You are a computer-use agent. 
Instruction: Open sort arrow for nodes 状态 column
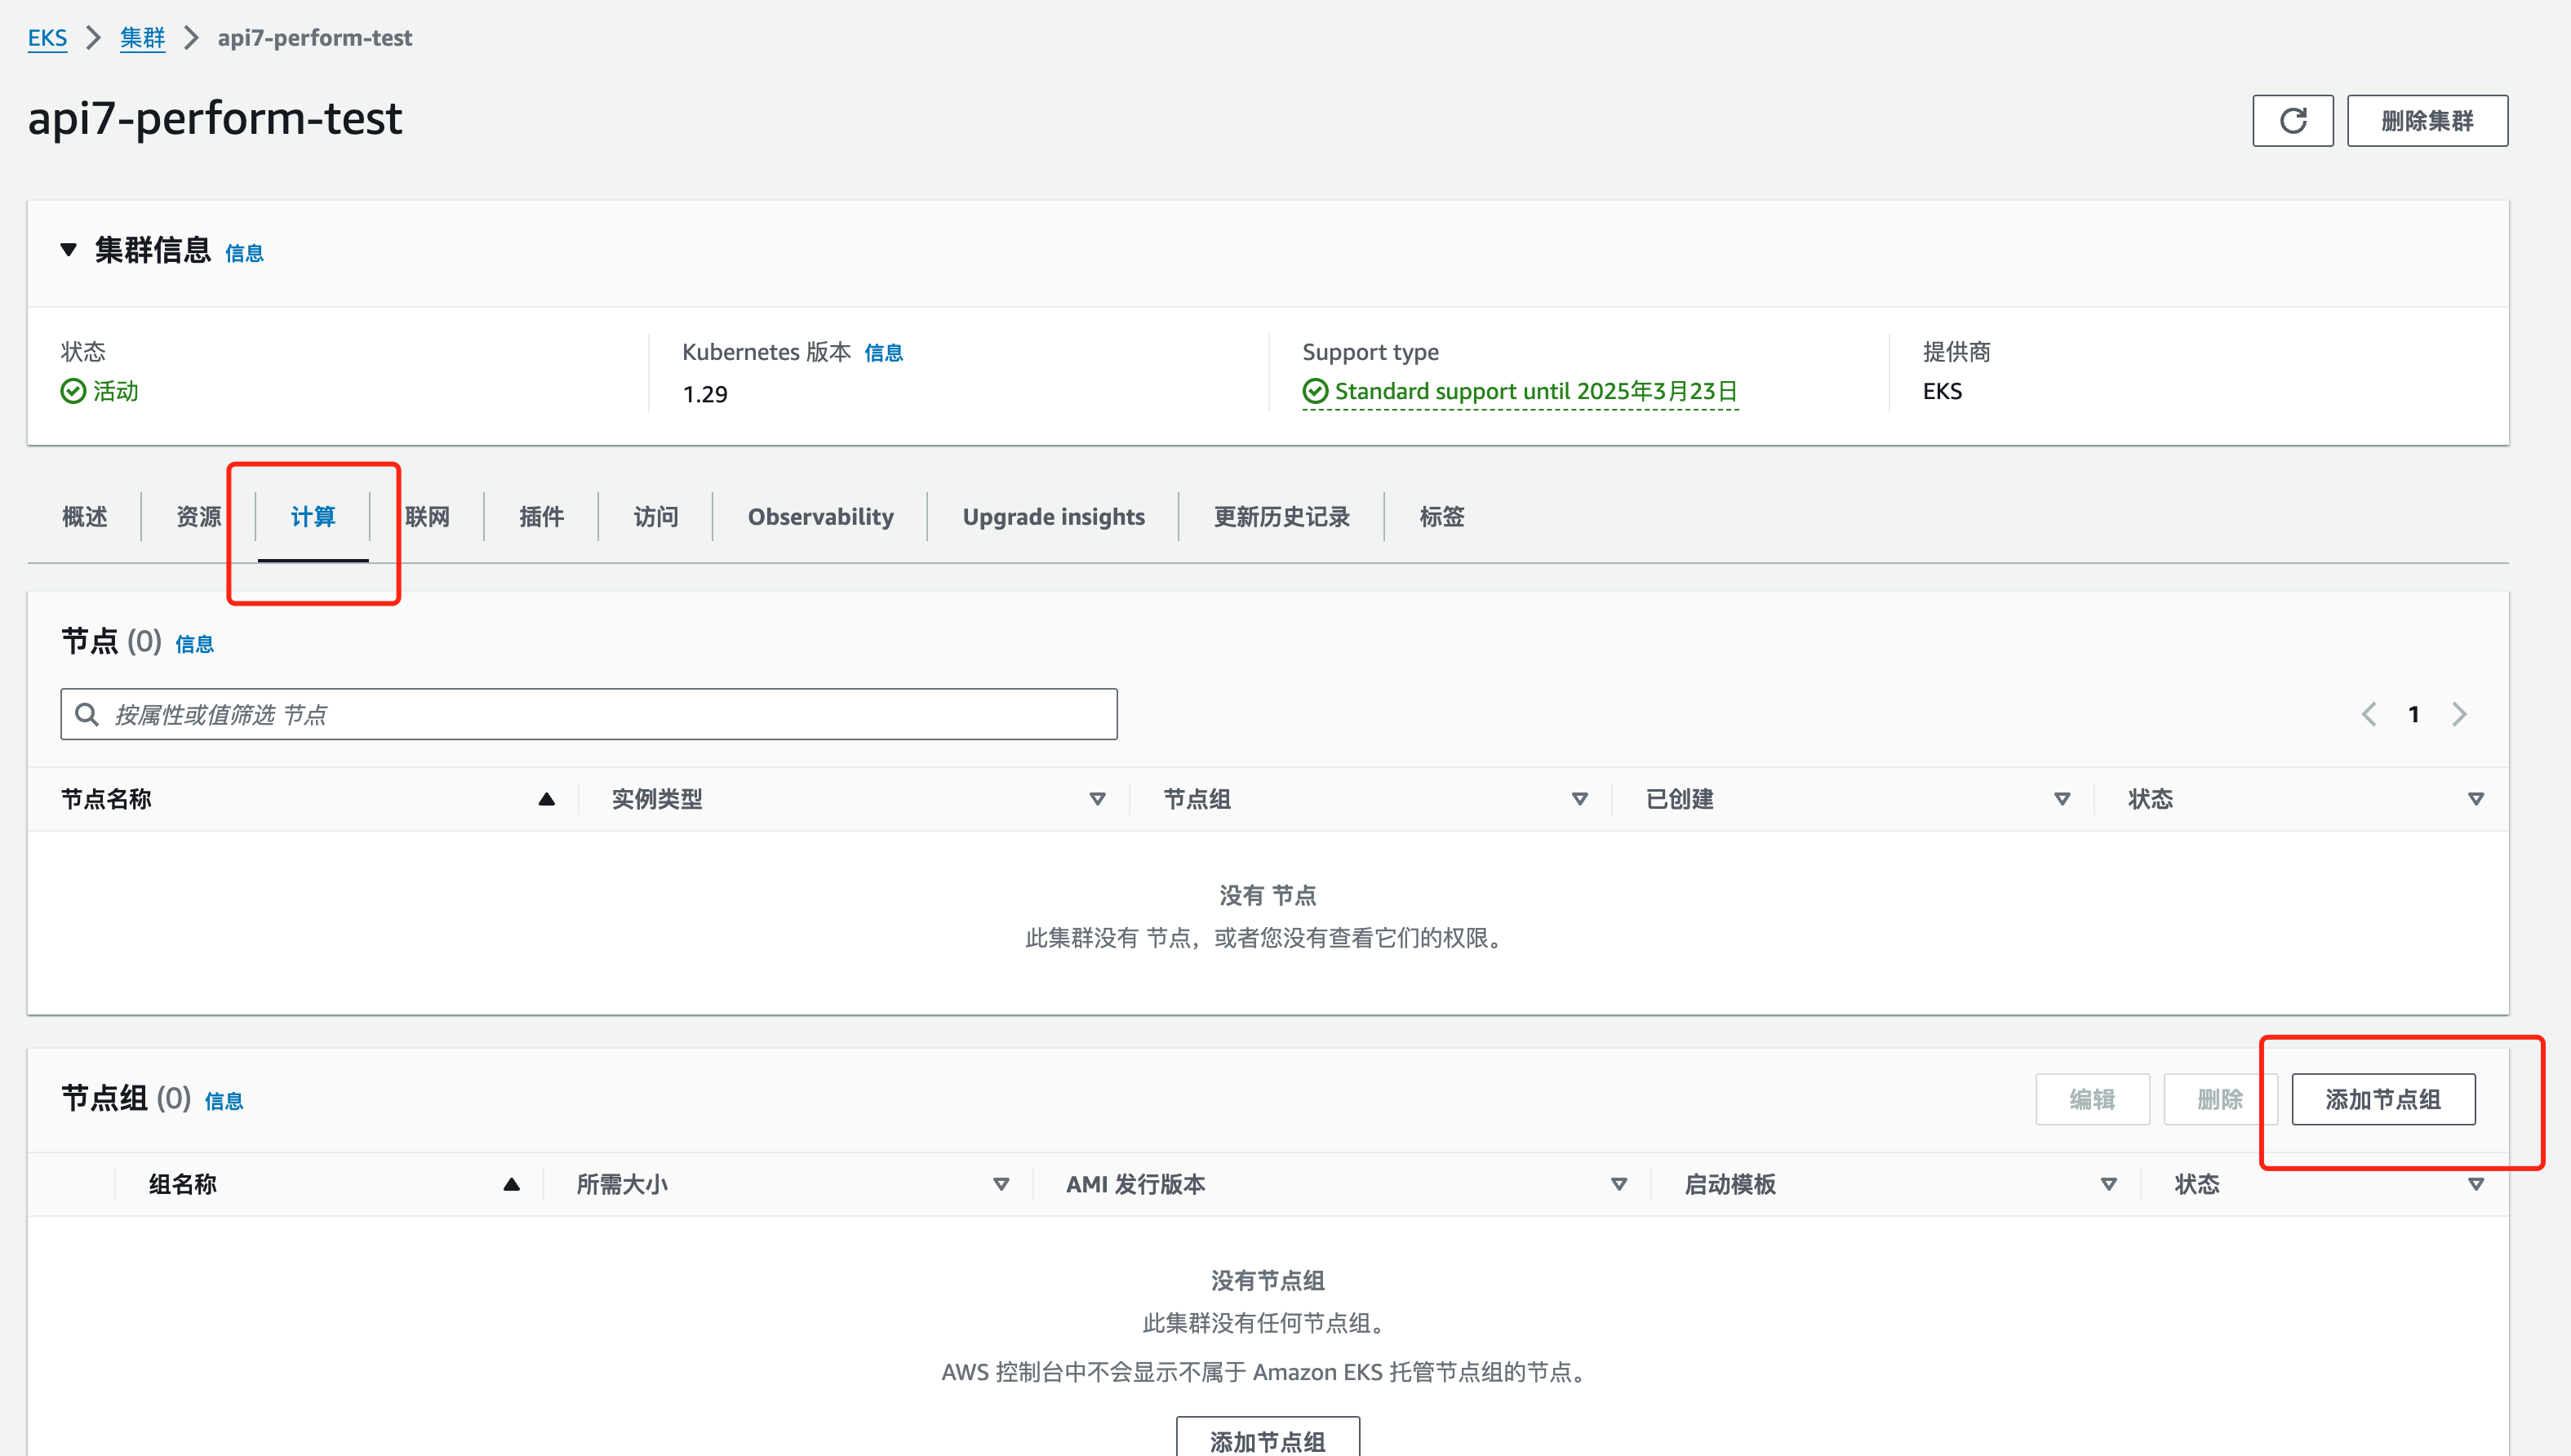pos(2476,799)
